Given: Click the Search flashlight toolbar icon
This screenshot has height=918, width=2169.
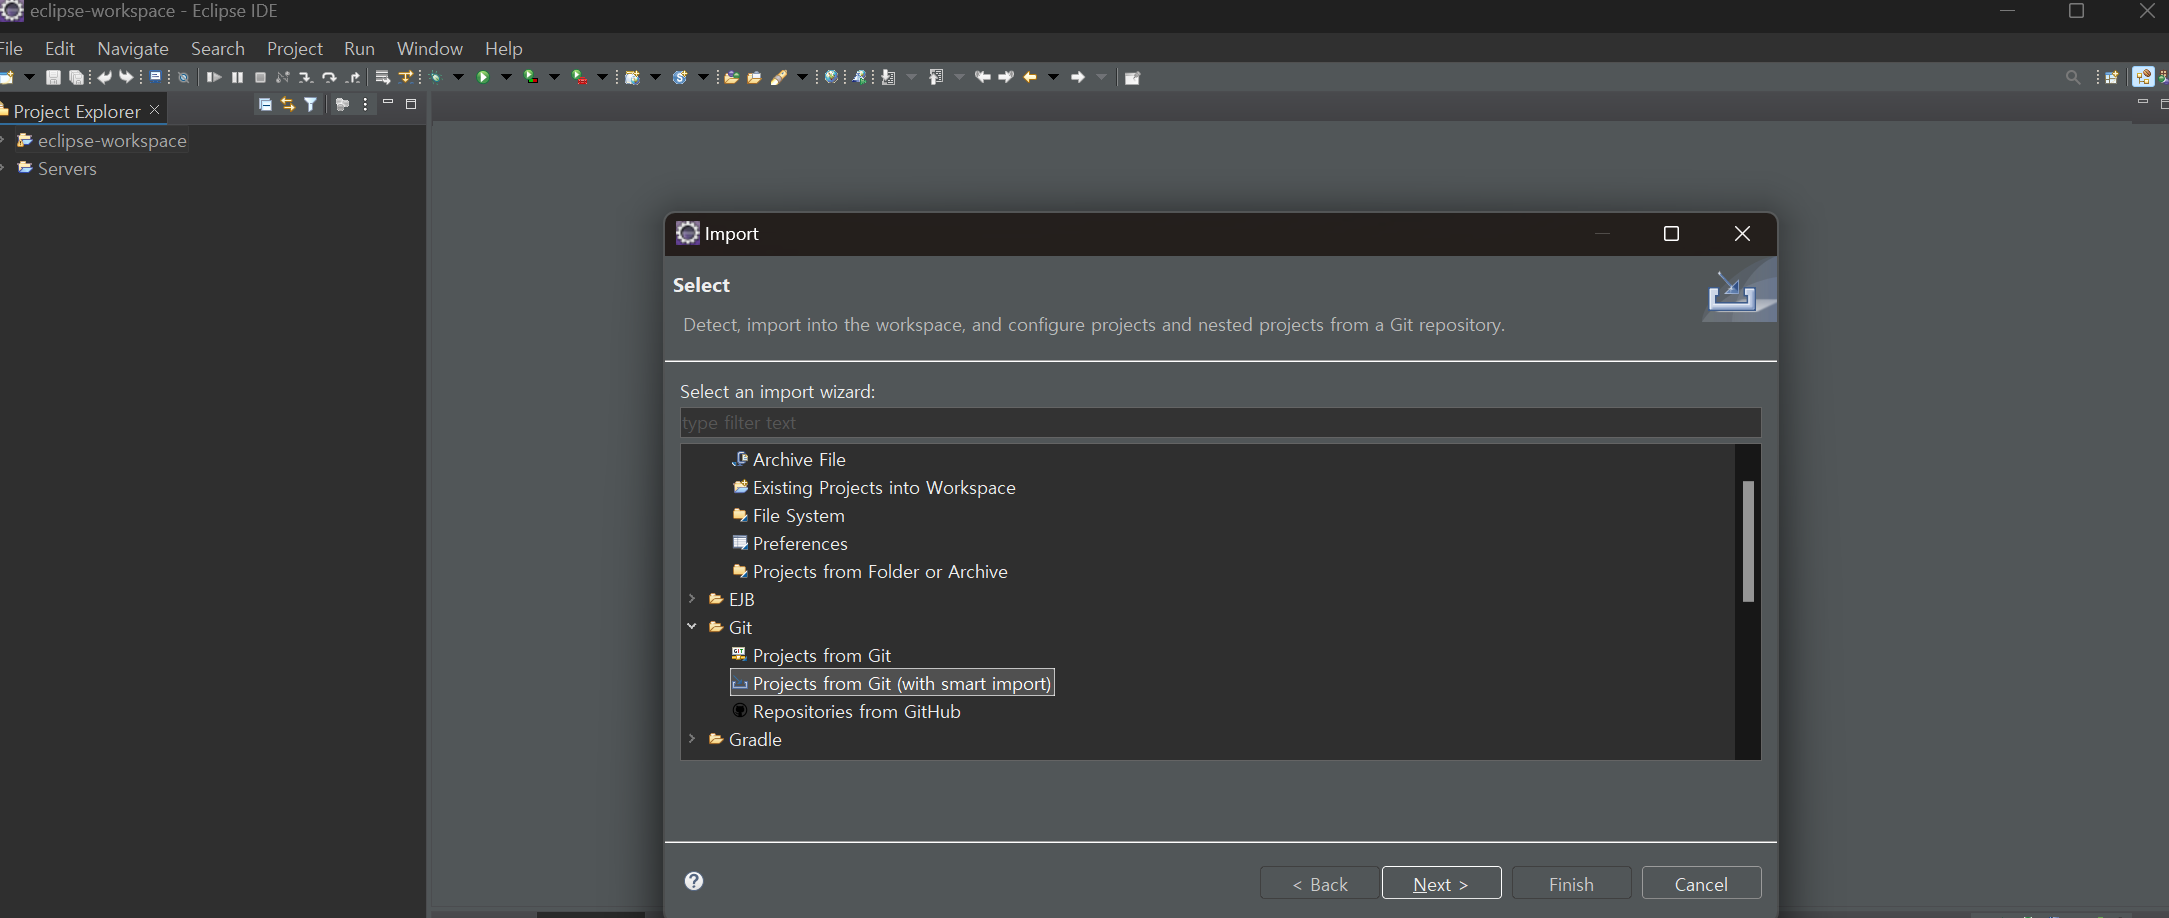Looking at the screenshot, I should point(778,77).
